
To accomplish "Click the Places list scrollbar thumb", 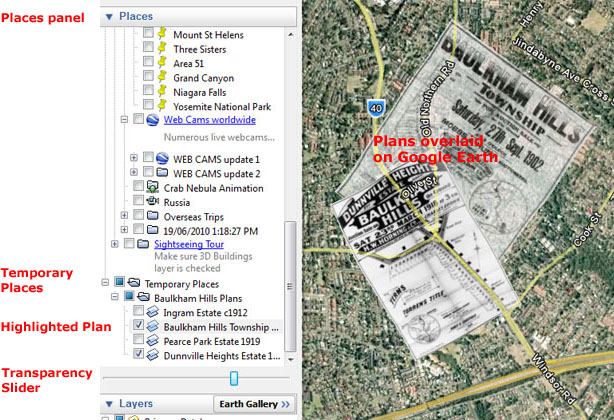I will tap(290, 287).
